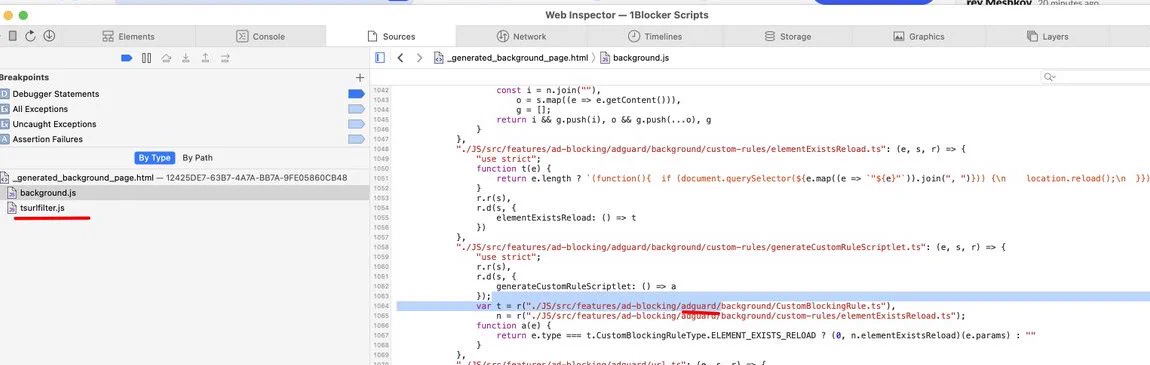Viewport: 1150px width, 365px height.
Task: Toggle the All Exceptions breakpoint
Action: pos(356,109)
